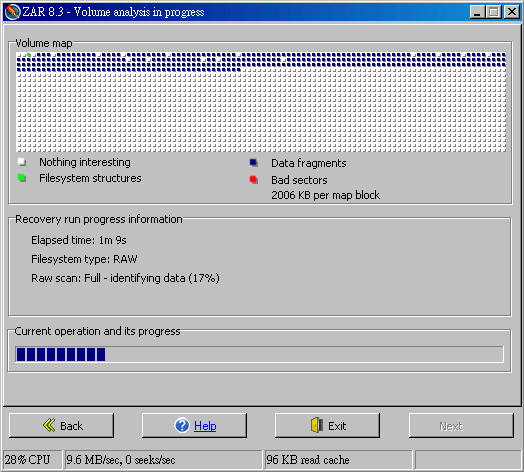Click the red Bad sectors legend swatch
The width and height of the screenshot is (524, 472).
[x=254, y=180]
